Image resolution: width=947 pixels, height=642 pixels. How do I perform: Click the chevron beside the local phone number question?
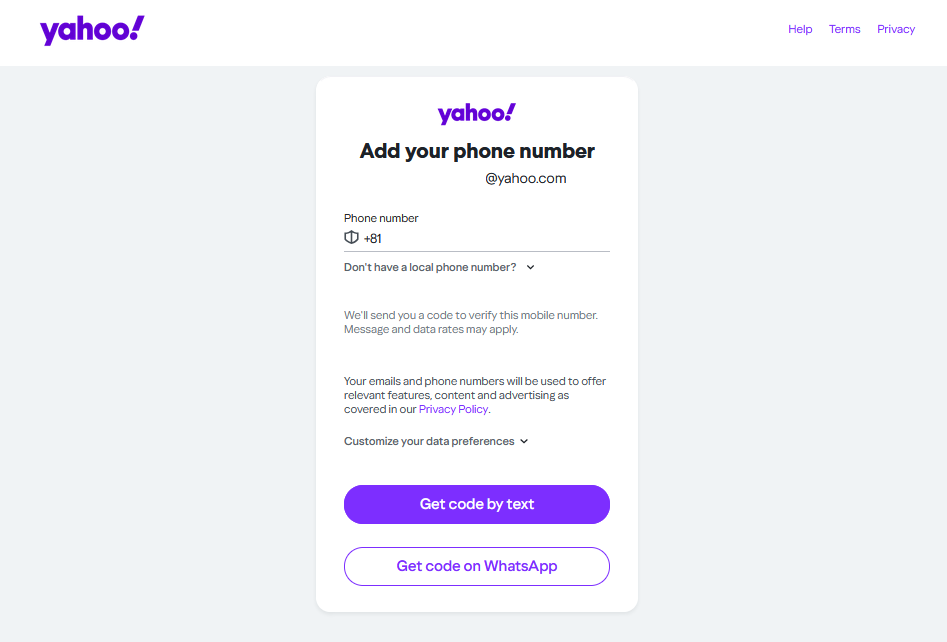click(530, 267)
